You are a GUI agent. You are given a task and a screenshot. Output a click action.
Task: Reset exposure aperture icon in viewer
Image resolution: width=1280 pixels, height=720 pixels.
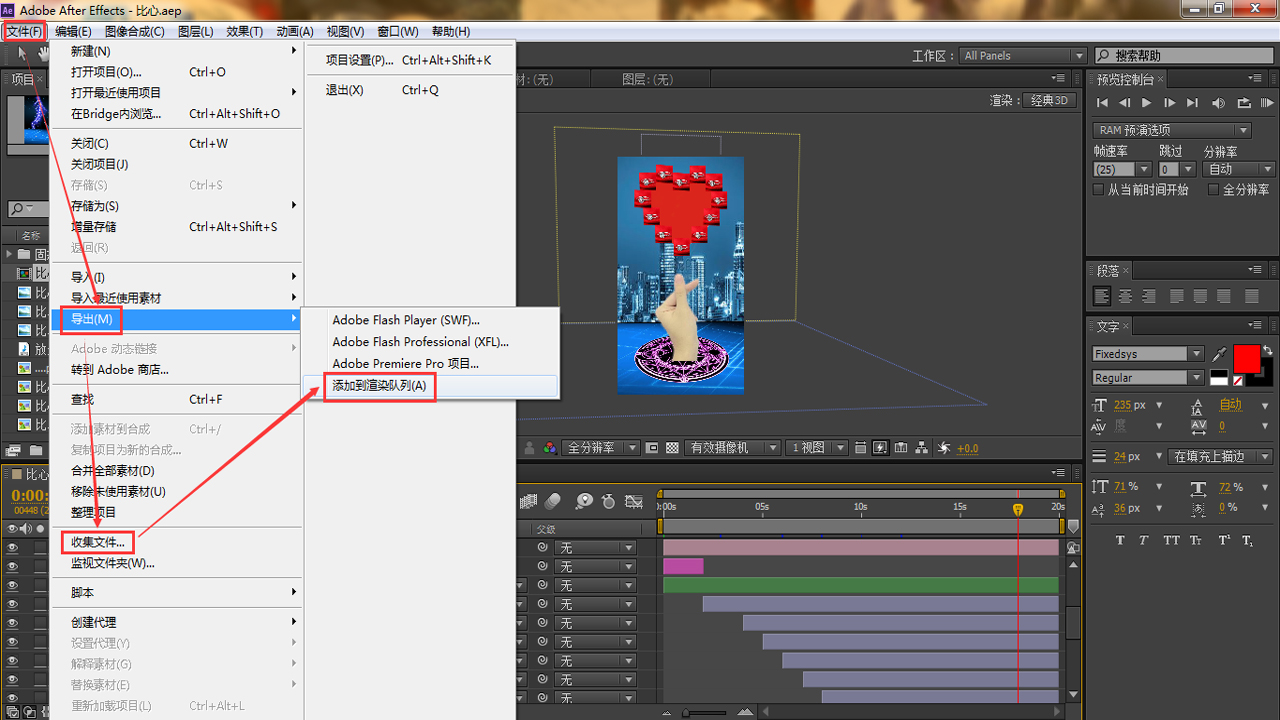point(945,448)
